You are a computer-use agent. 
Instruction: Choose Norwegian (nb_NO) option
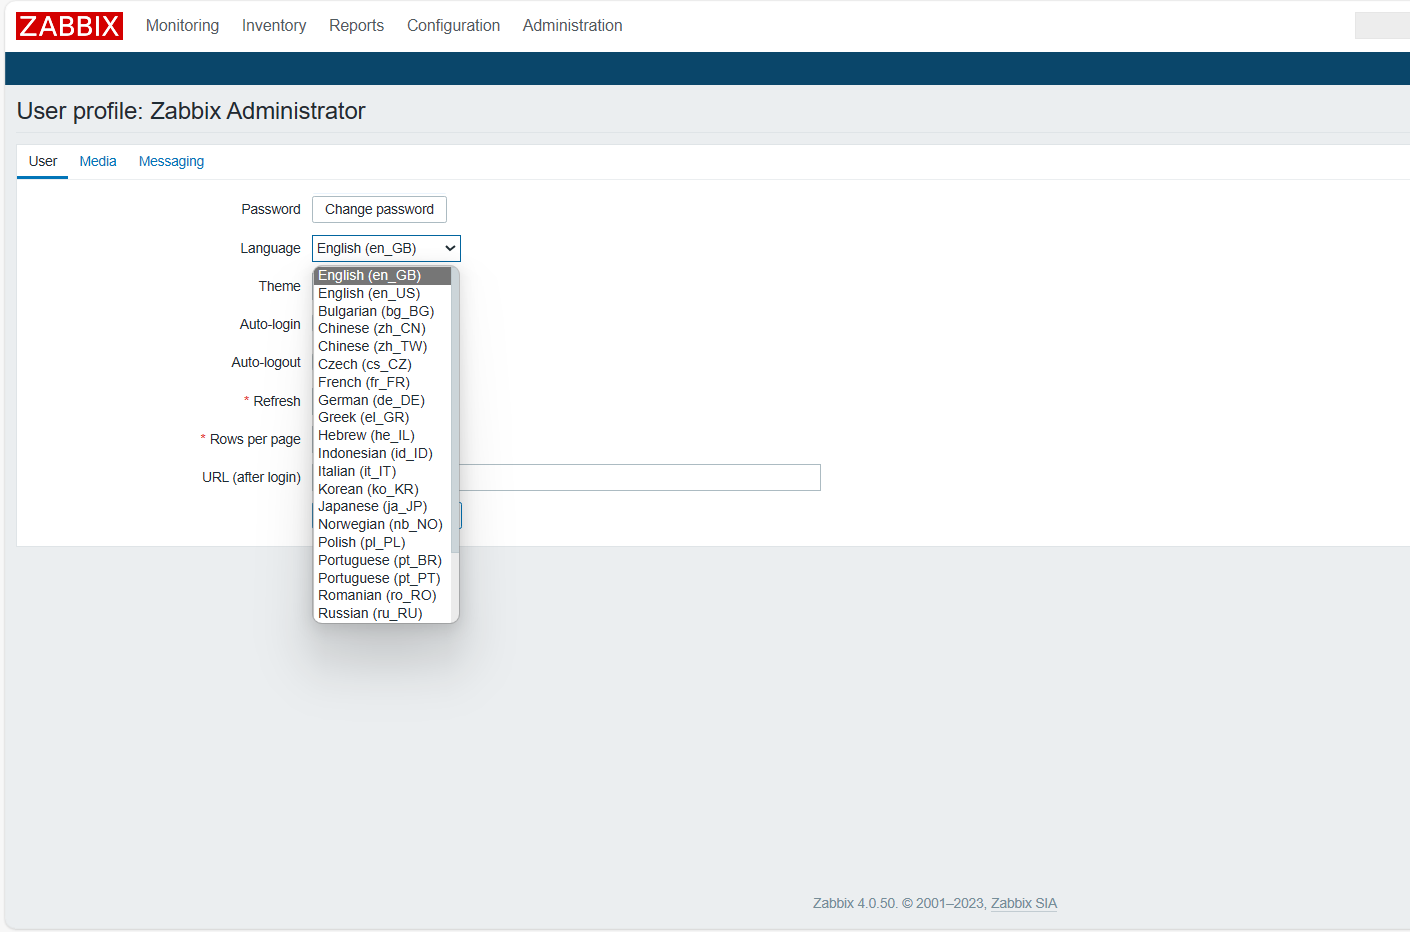pyautogui.click(x=382, y=524)
